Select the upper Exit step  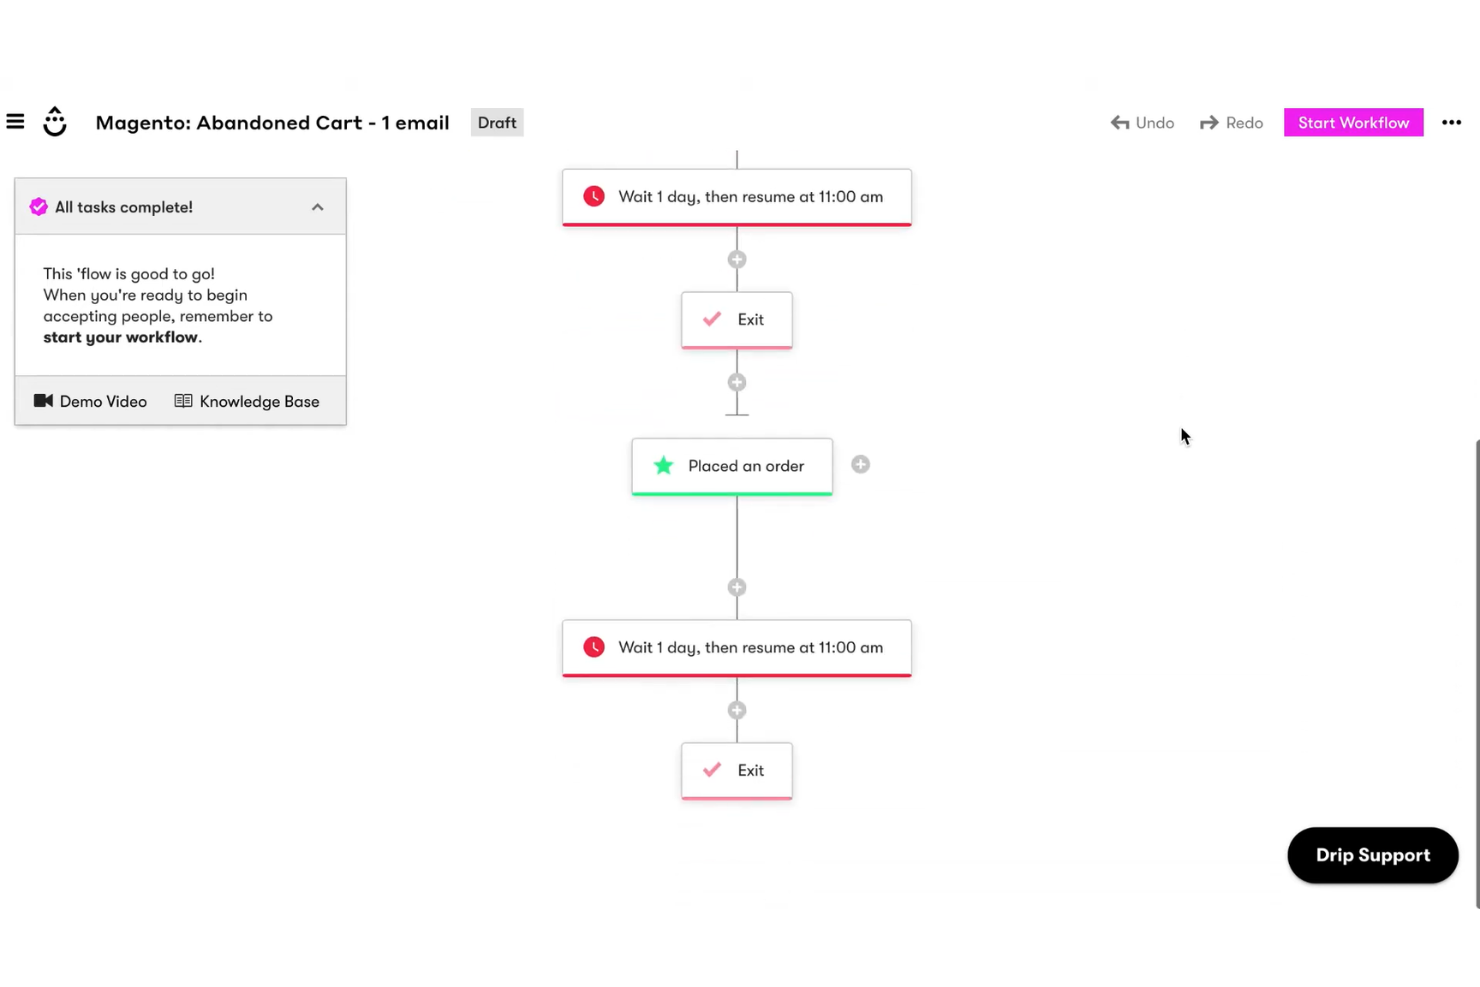click(737, 320)
